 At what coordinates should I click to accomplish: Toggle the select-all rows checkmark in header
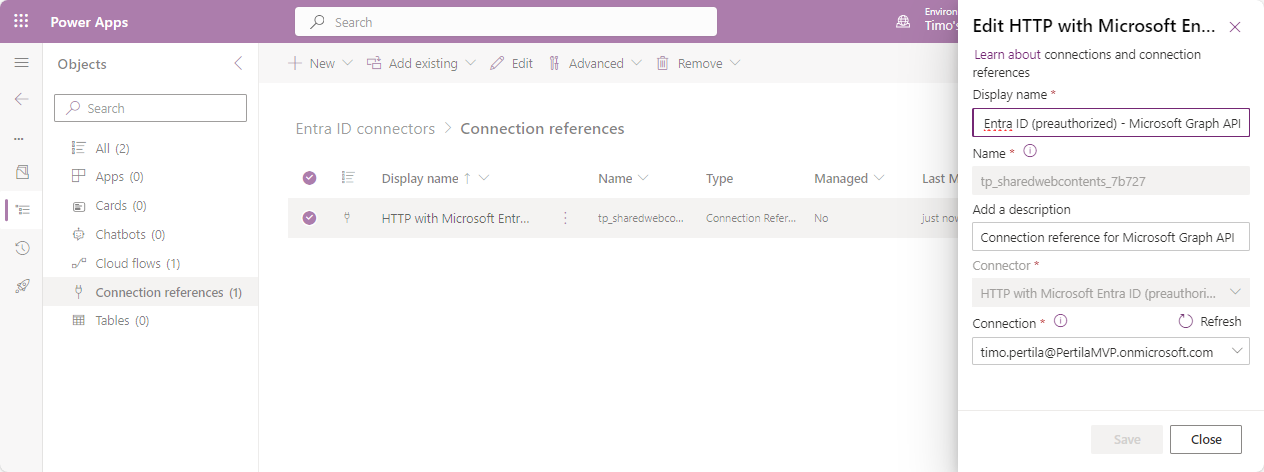309,178
